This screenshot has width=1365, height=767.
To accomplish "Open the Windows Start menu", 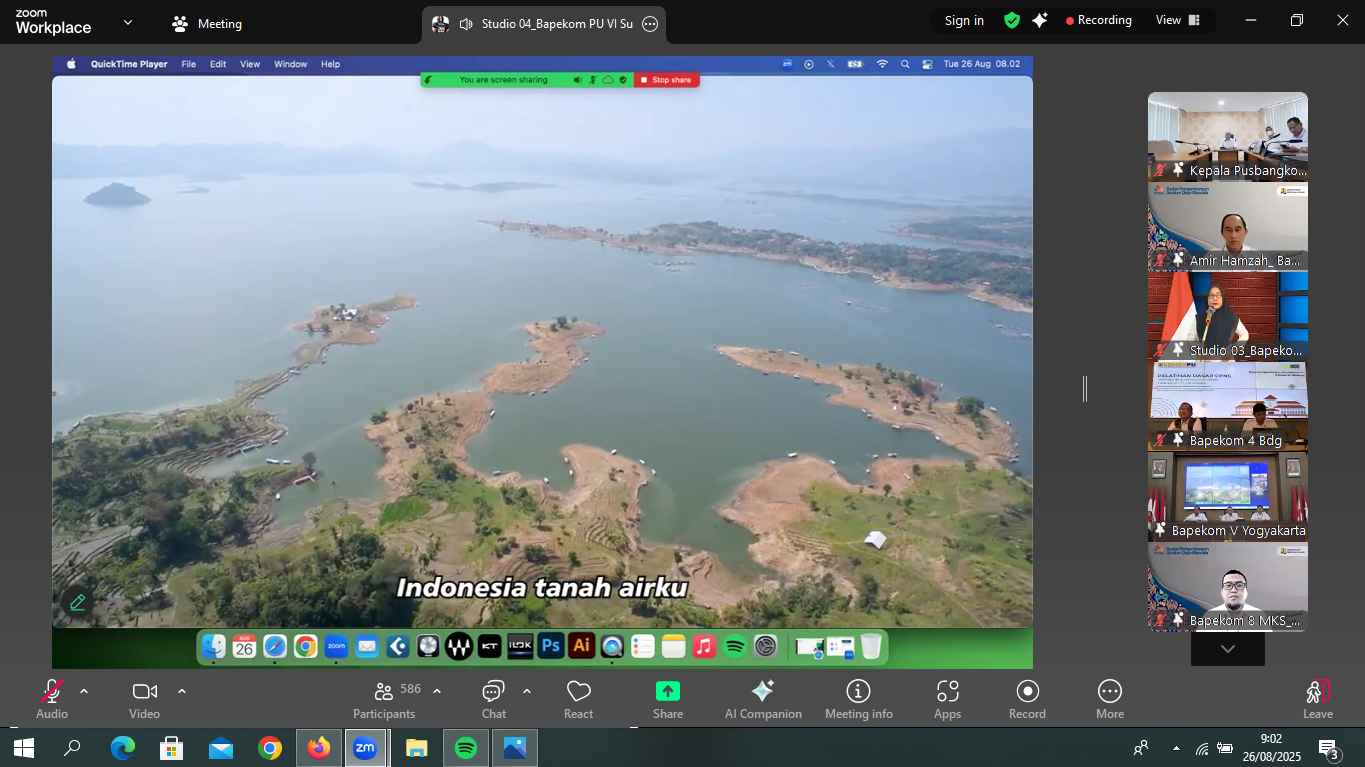I will click(x=24, y=748).
